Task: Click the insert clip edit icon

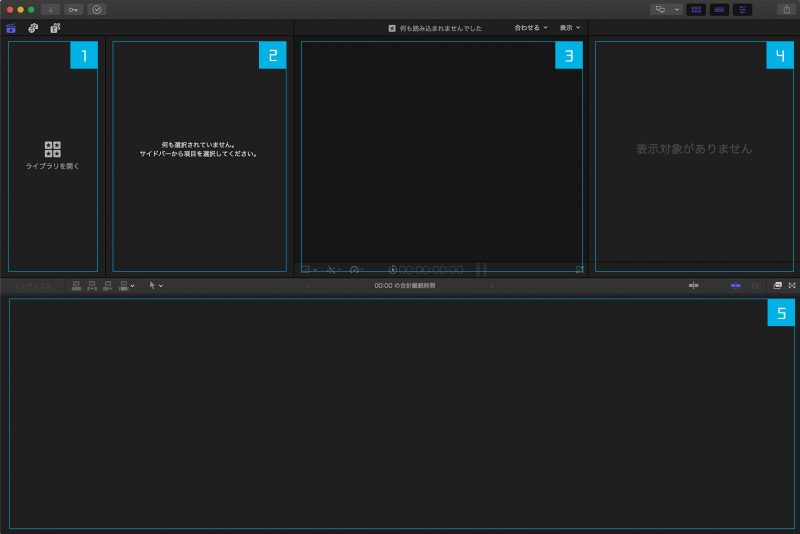Action: coord(92,286)
